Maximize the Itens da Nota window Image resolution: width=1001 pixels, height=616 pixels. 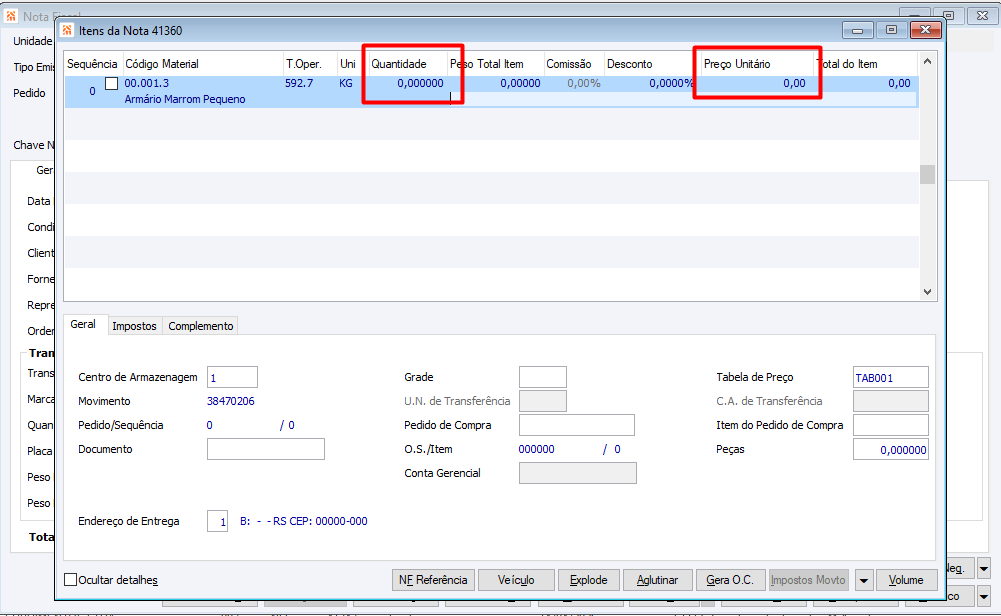(891, 30)
